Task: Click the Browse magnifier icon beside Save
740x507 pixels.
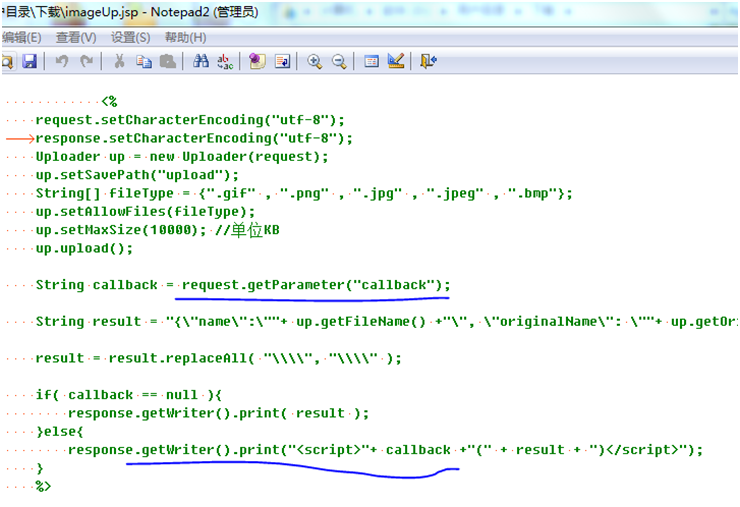Action: (7, 61)
